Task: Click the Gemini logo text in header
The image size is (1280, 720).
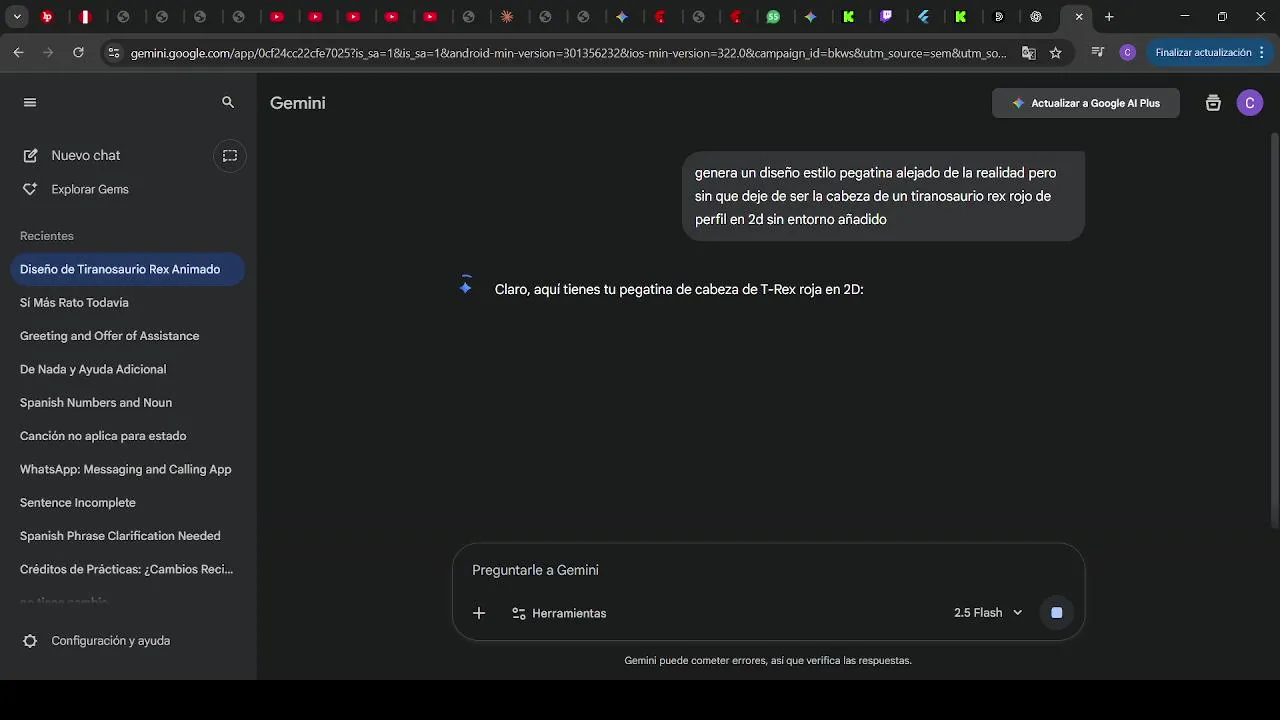Action: [298, 103]
